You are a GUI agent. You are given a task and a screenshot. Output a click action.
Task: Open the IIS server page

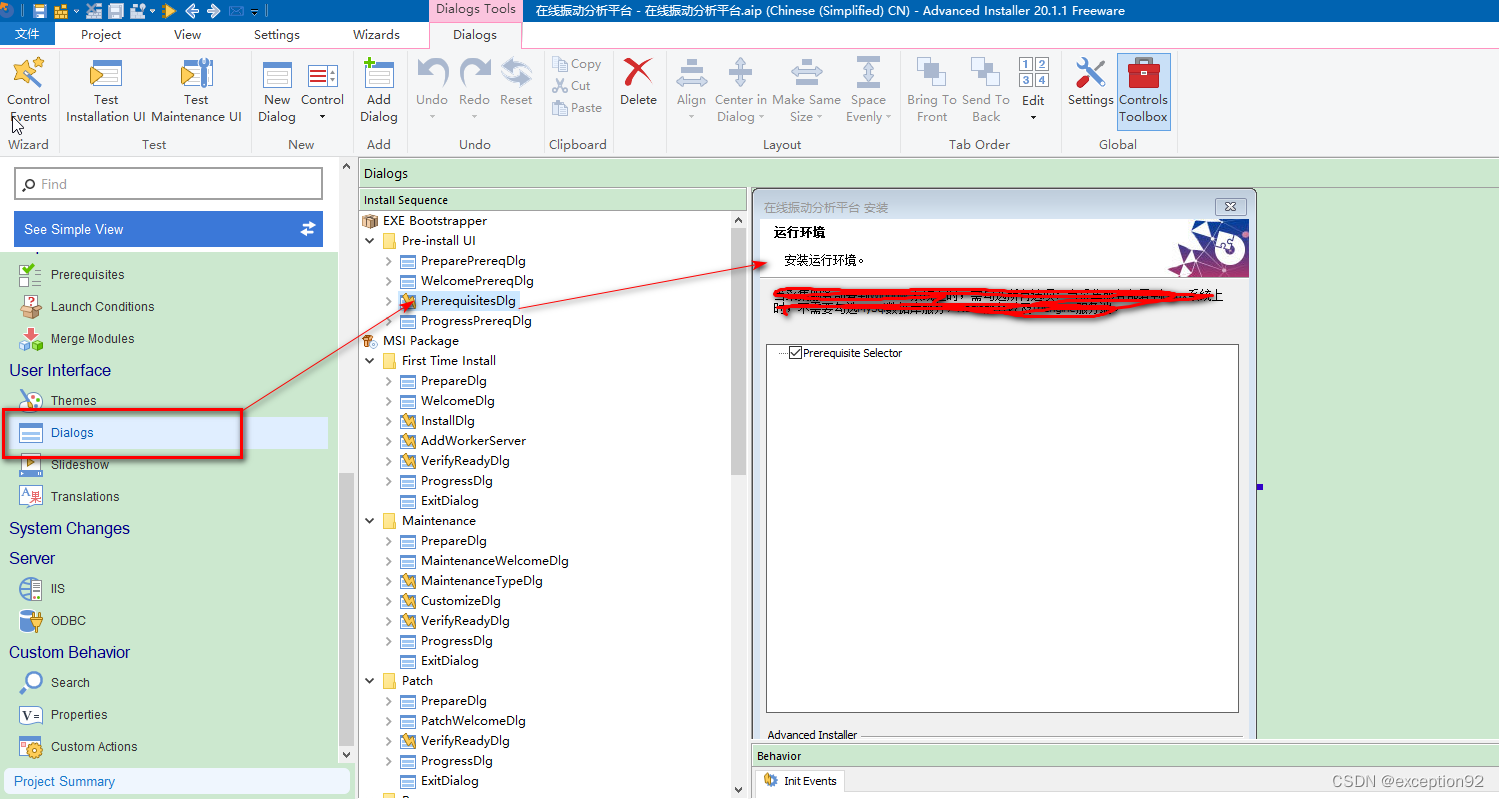58,588
